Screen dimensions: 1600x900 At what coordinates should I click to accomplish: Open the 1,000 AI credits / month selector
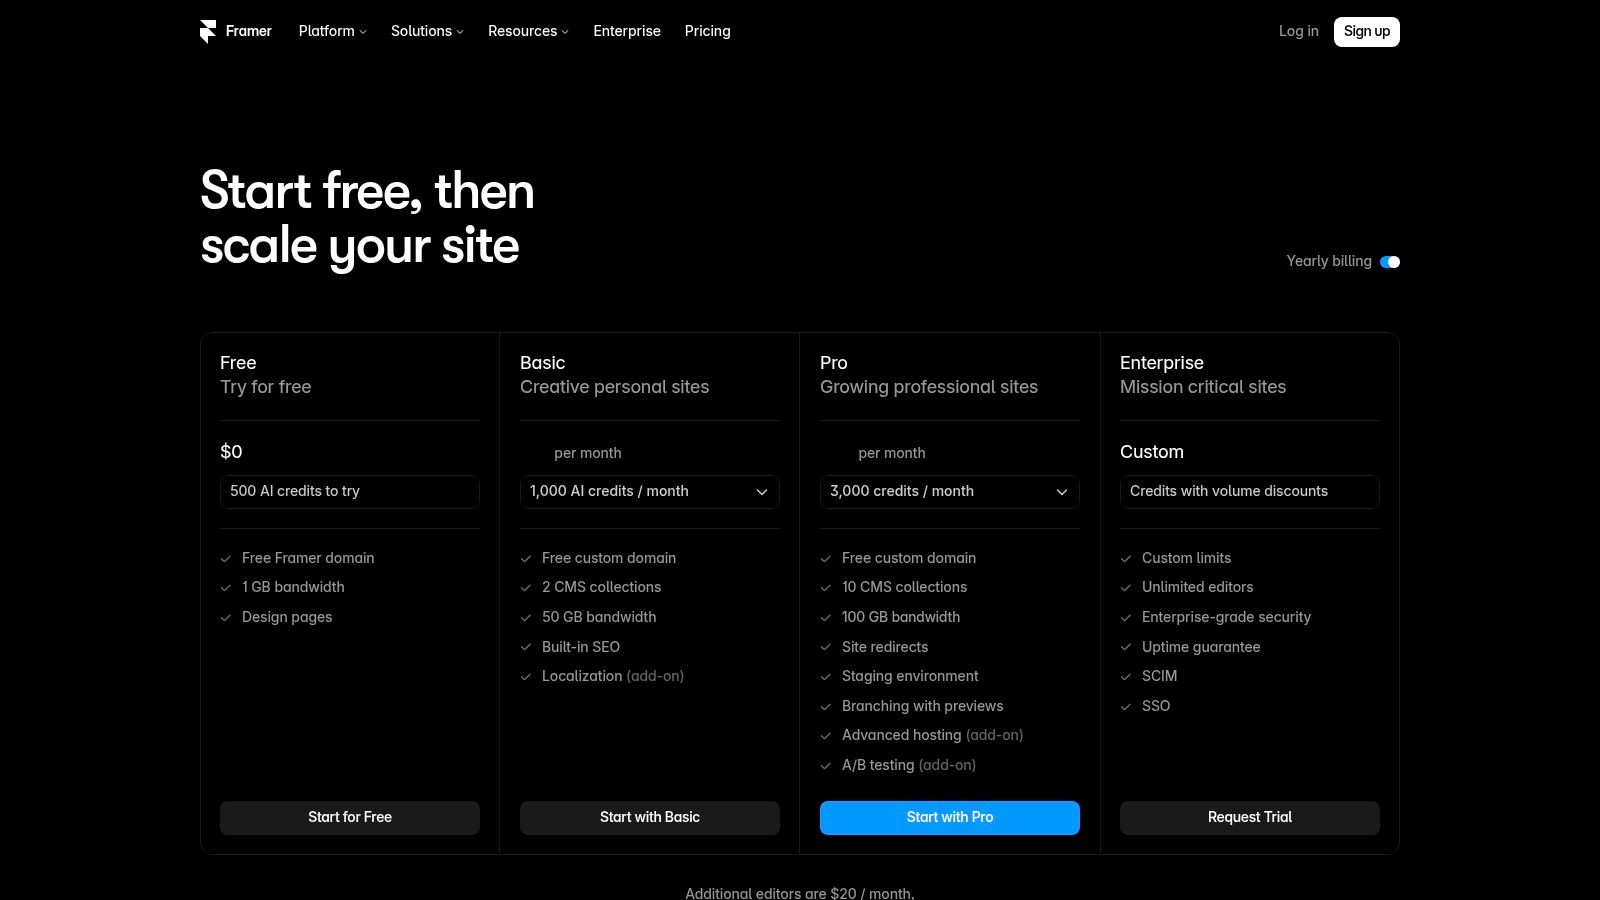650,492
